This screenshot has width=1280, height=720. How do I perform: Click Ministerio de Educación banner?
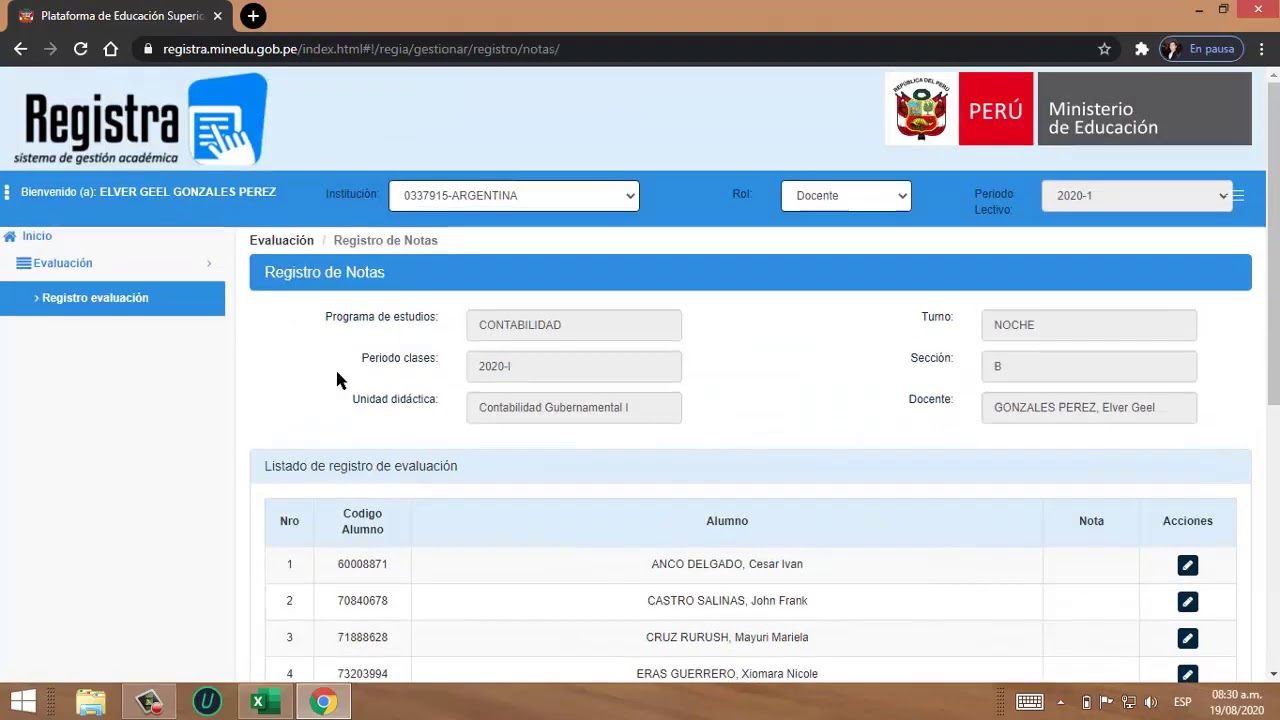click(1145, 109)
